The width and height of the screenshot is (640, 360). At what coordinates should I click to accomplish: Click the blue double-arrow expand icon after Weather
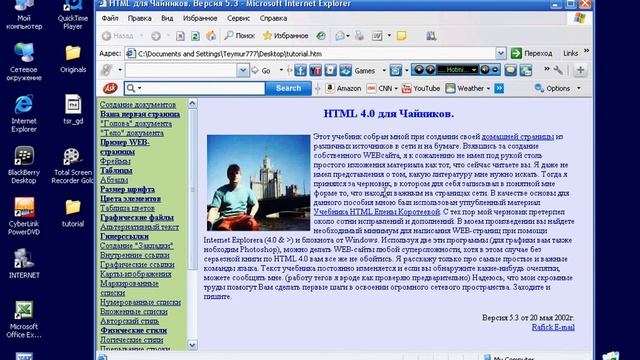pos(499,88)
